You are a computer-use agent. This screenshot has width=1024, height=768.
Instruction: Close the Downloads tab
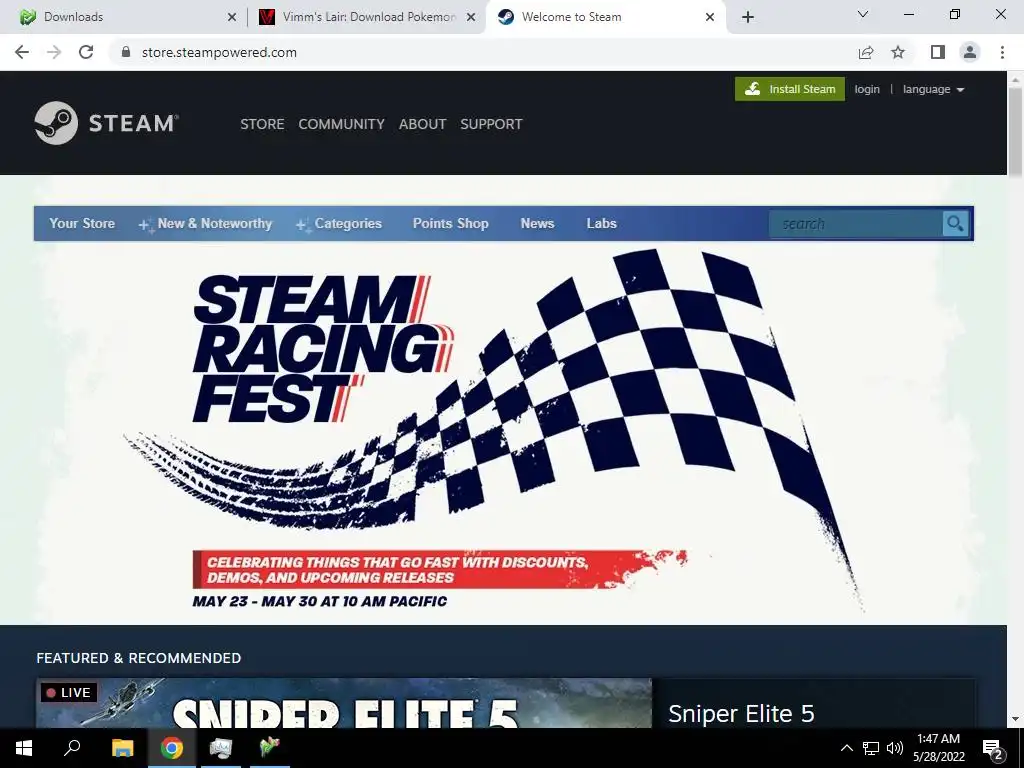[232, 17]
